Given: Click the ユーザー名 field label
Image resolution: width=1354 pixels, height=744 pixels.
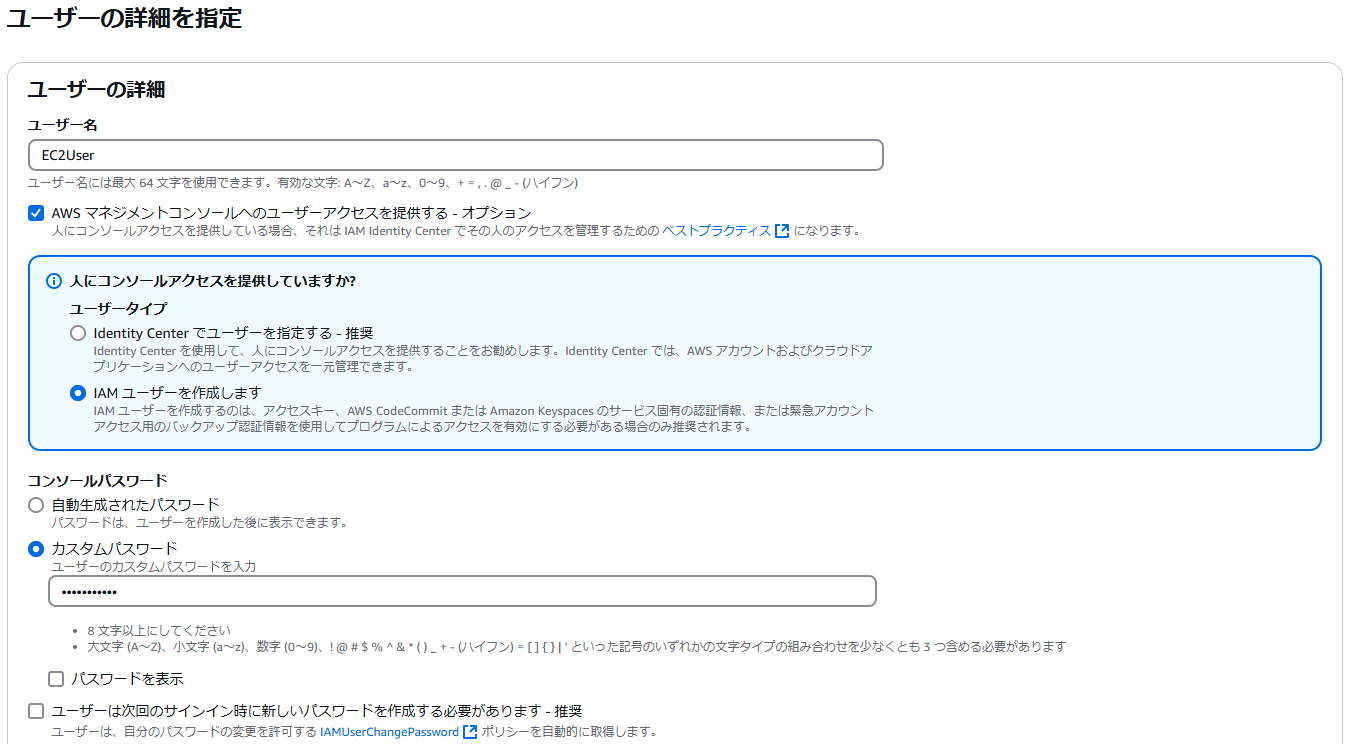Looking at the screenshot, I should pyautogui.click(x=62, y=125).
